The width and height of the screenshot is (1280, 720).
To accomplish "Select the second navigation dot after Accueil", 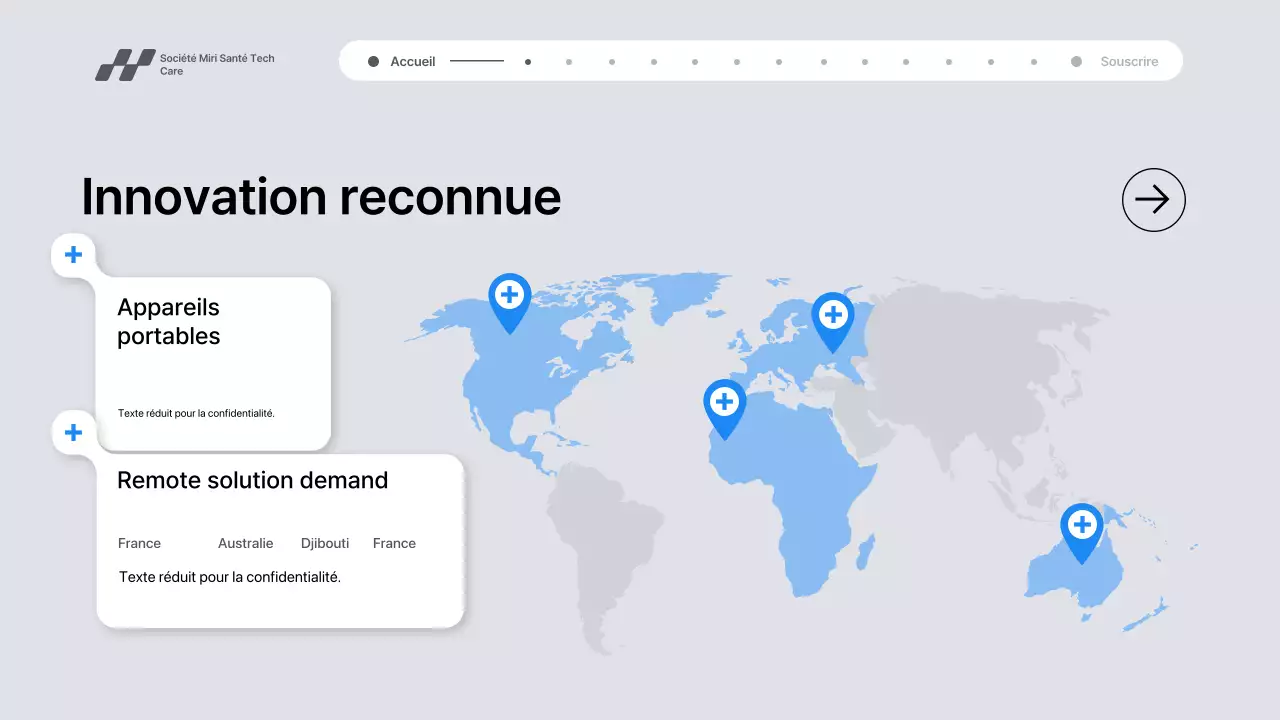I will click(x=569, y=61).
